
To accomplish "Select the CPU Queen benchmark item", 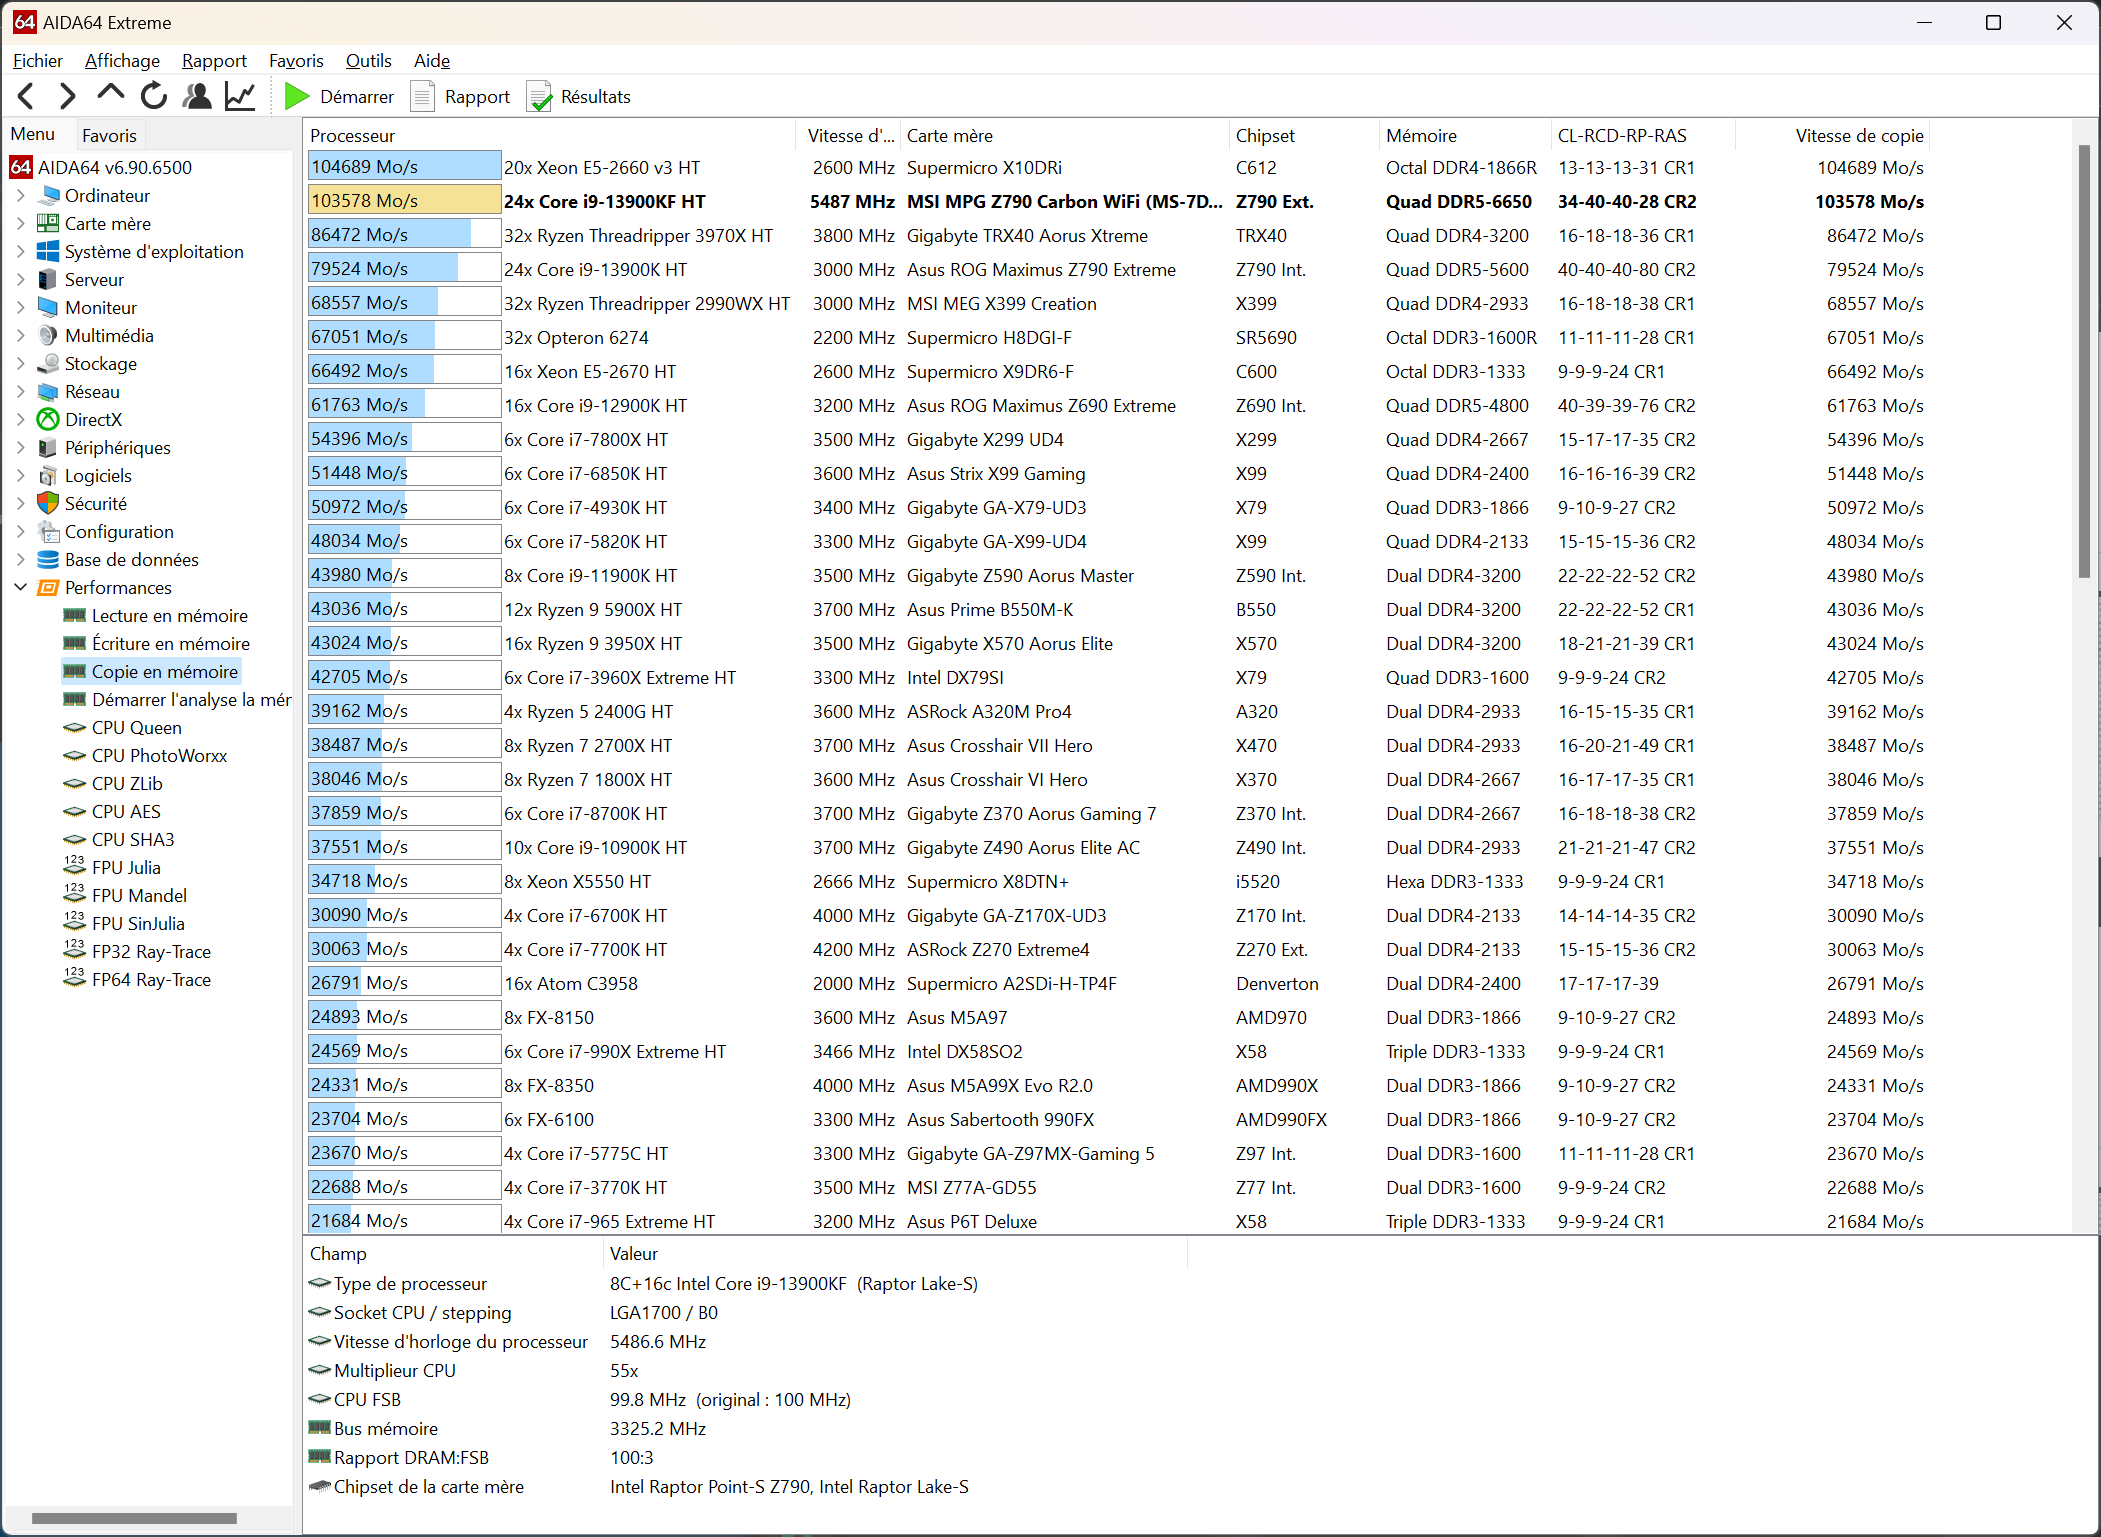I will (x=136, y=728).
